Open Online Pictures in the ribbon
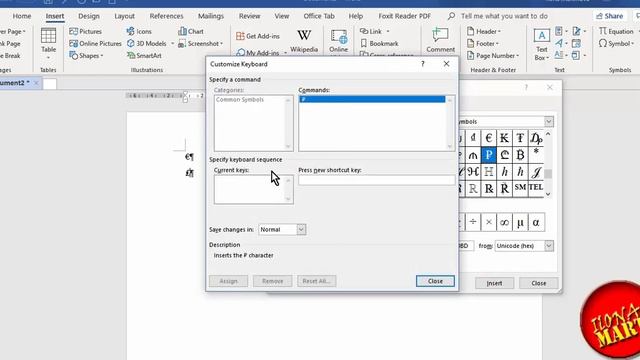Screen dimensions: 640x360 95,43
